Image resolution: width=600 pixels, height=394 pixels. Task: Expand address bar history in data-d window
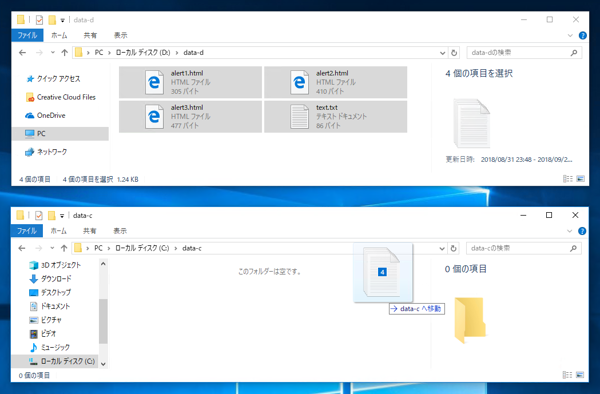pyautogui.click(x=442, y=53)
